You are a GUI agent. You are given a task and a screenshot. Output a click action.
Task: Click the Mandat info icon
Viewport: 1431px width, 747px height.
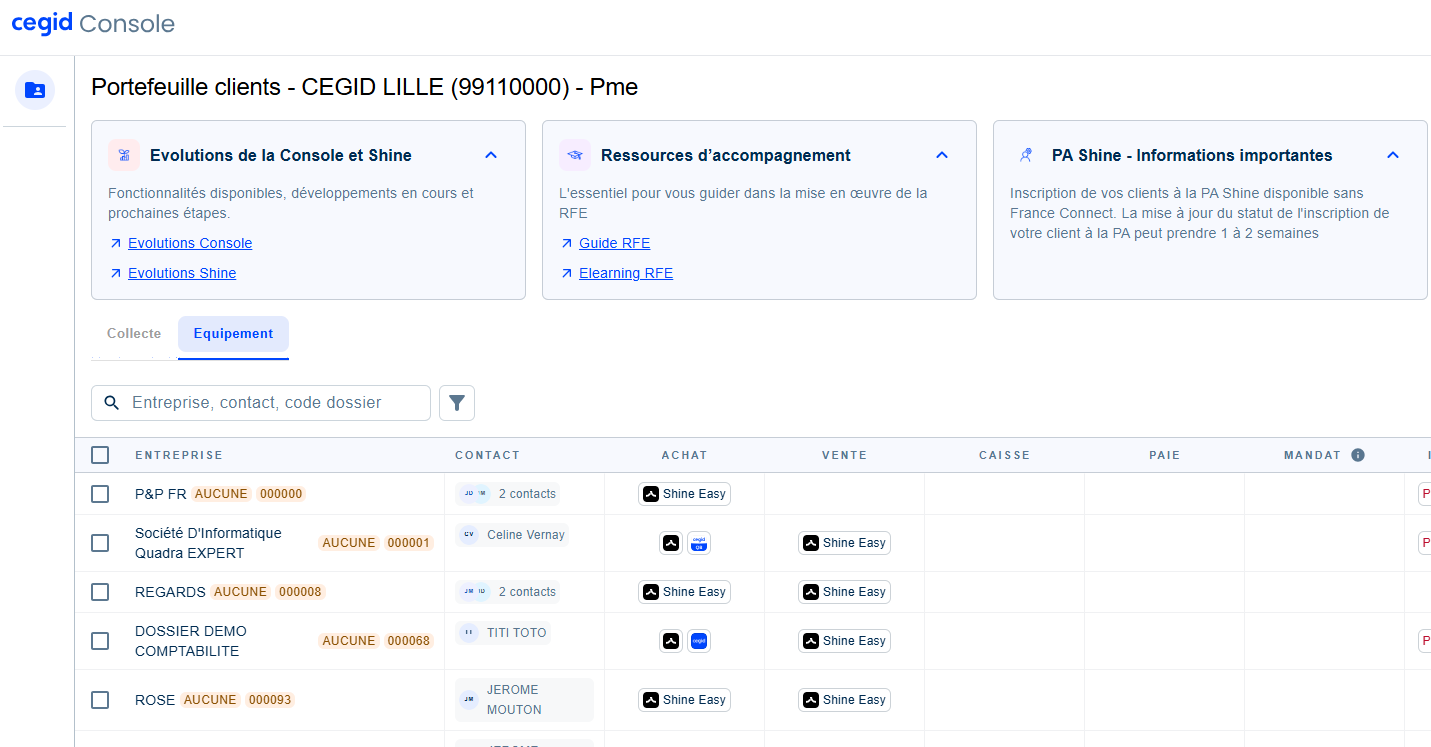click(x=1358, y=455)
